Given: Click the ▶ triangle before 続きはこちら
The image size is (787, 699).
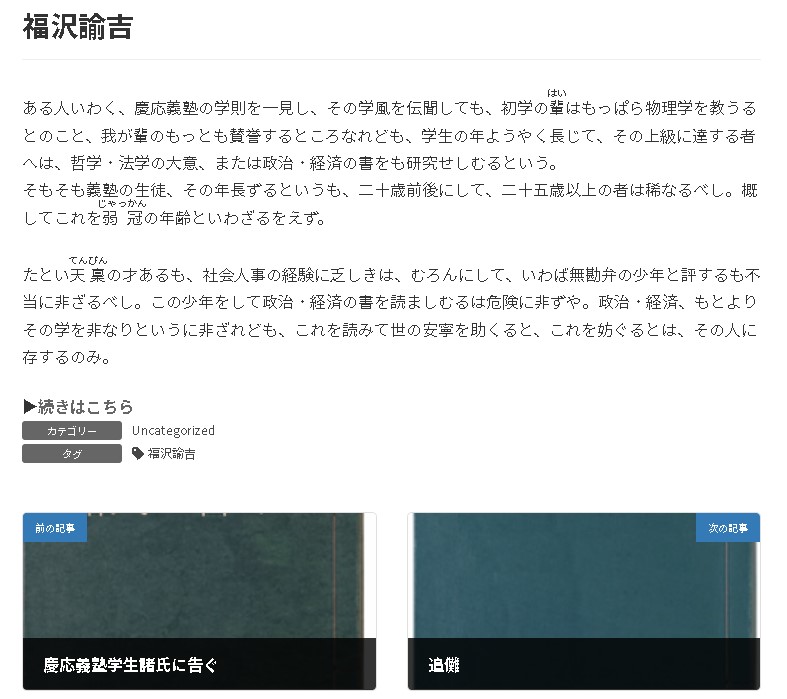Looking at the screenshot, I should [x=29, y=407].
